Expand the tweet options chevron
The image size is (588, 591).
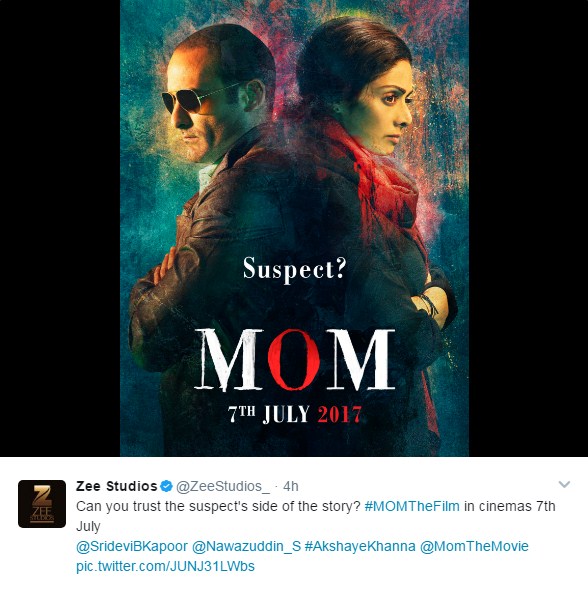point(564,484)
